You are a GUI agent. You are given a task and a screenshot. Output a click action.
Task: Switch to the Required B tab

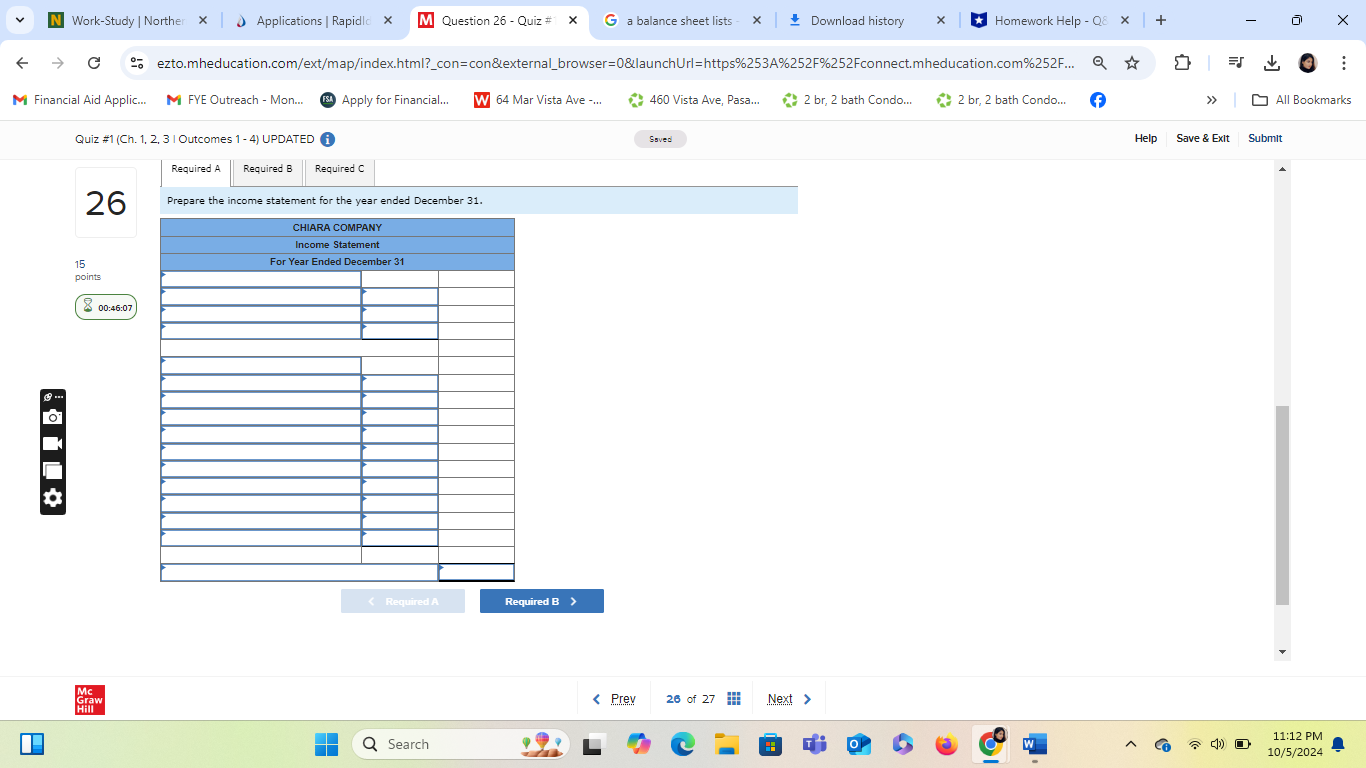pos(268,169)
